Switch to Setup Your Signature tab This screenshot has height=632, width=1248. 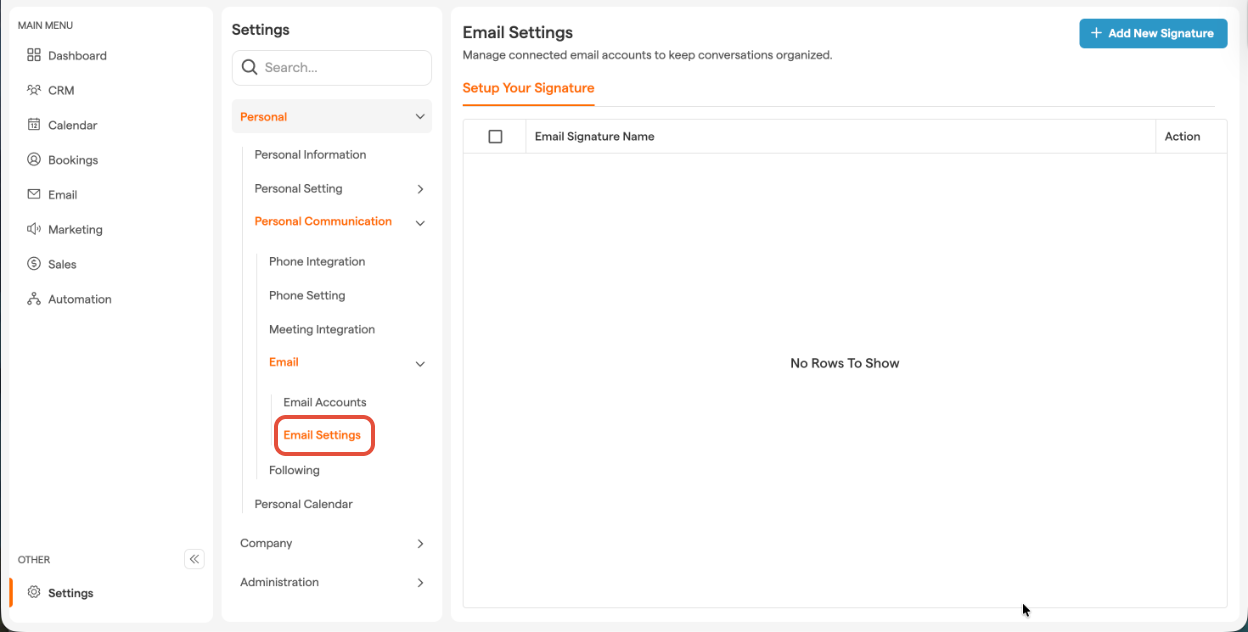(528, 88)
